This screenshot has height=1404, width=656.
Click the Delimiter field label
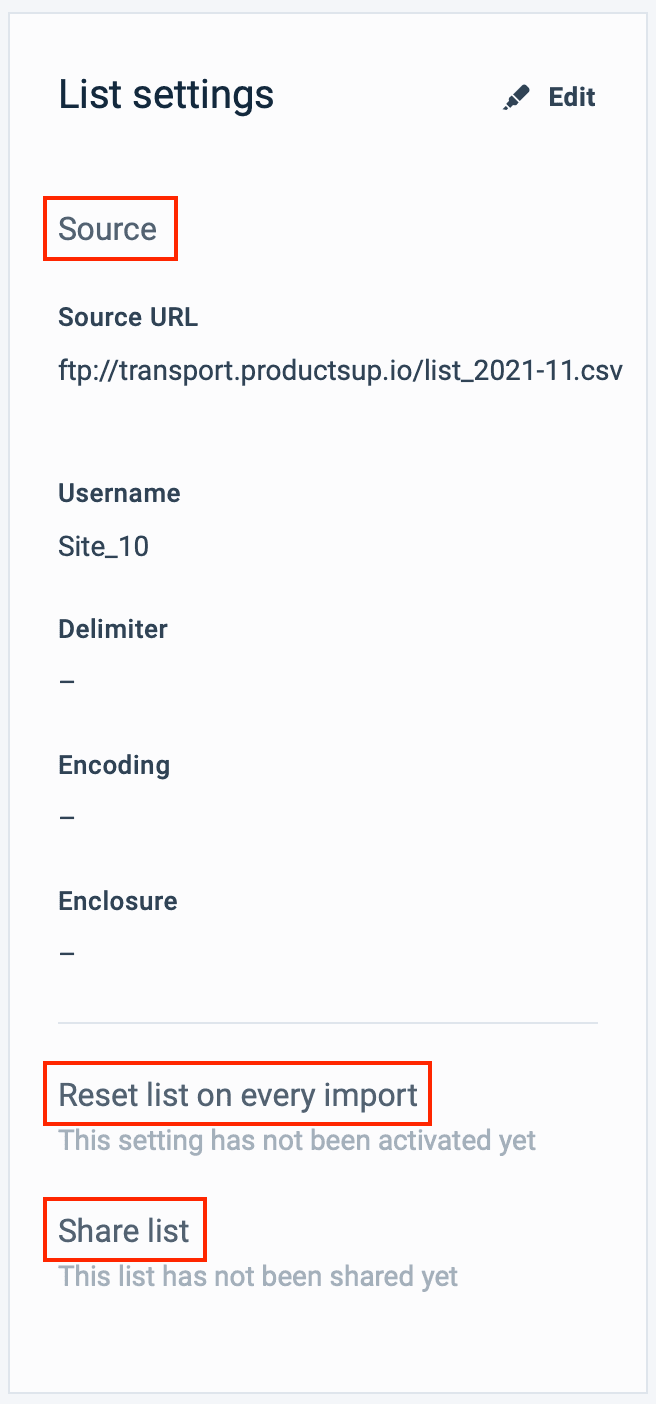(x=113, y=630)
